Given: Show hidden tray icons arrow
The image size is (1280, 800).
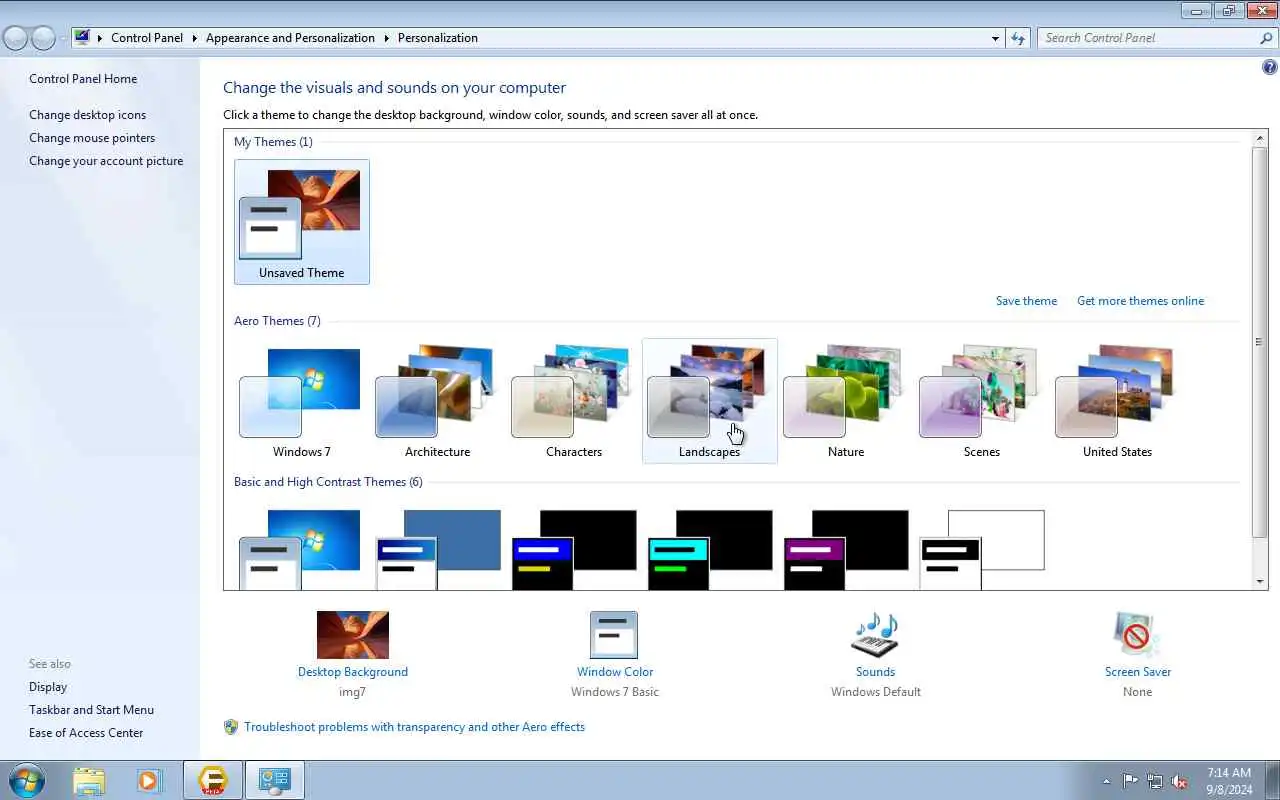Looking at the screenshot, I should coord(1106,781).
